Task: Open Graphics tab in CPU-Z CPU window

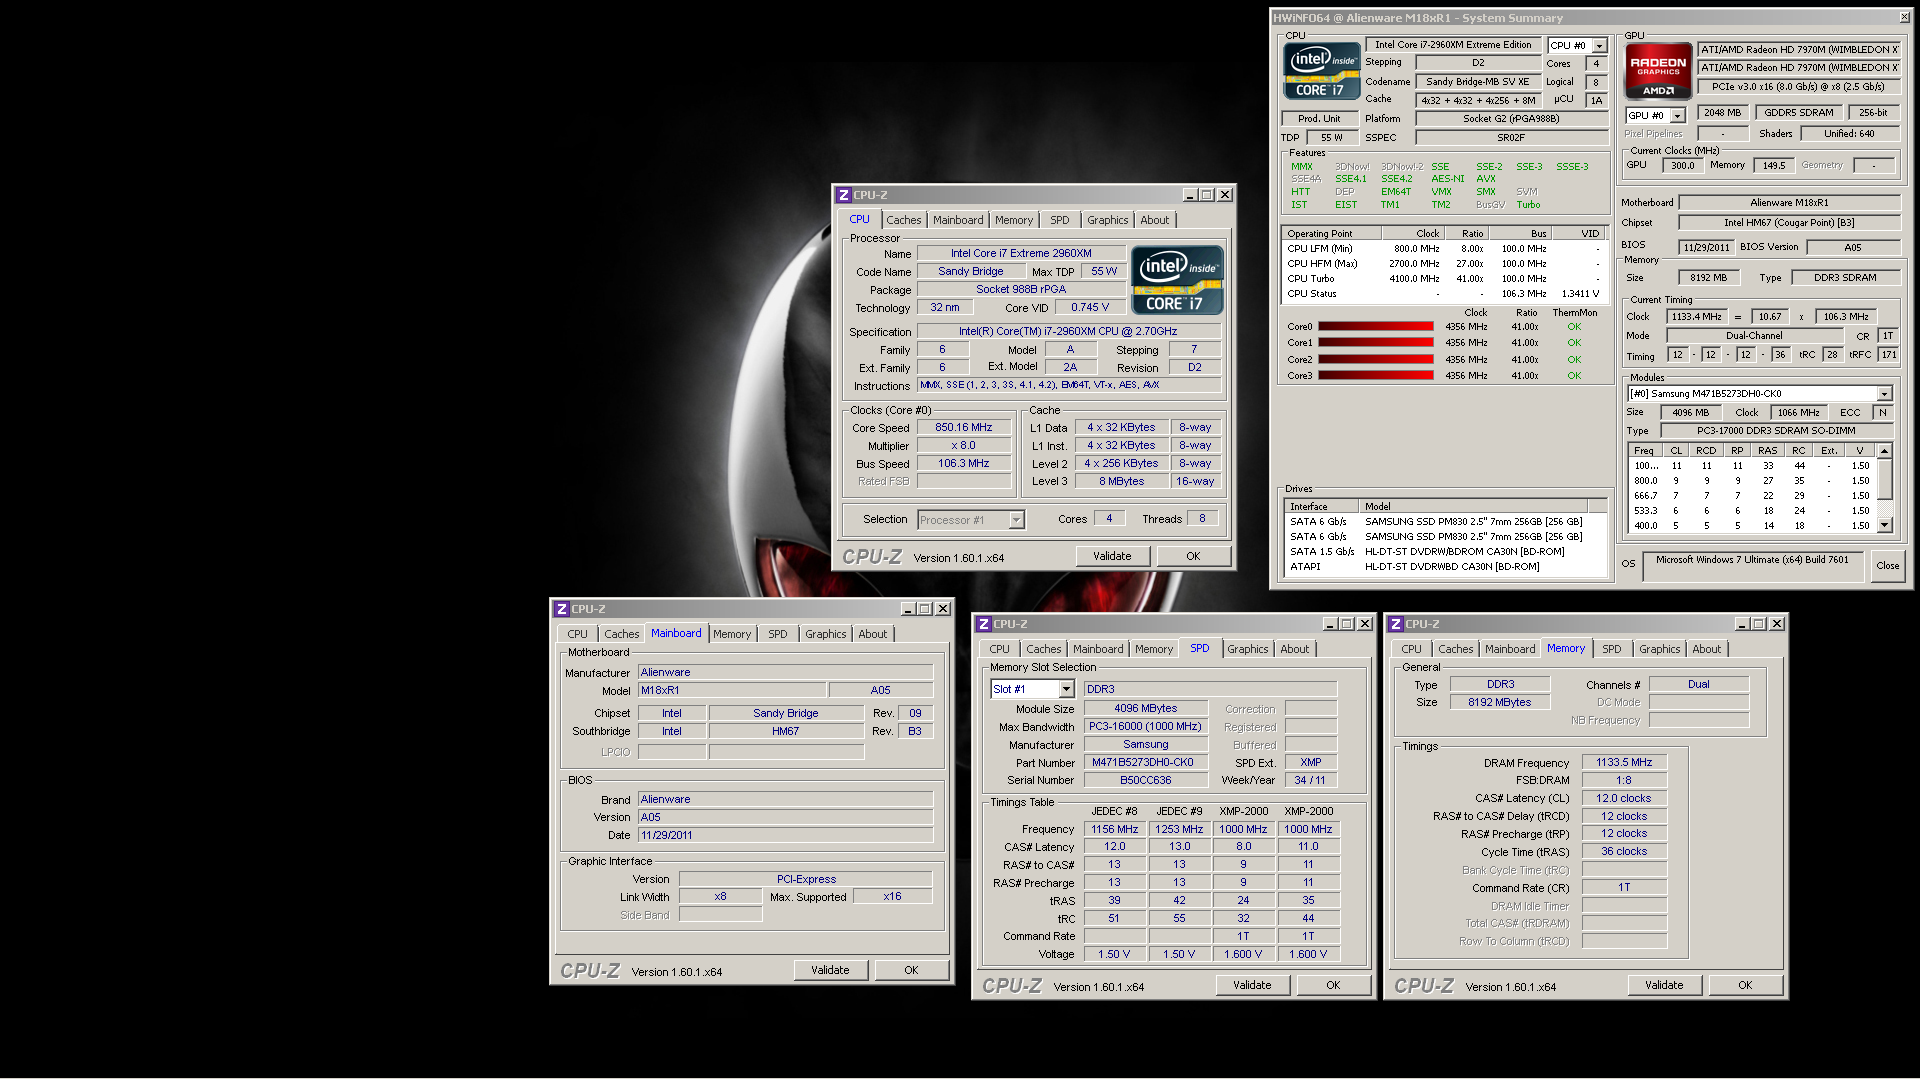Action: pos(1107,220)
